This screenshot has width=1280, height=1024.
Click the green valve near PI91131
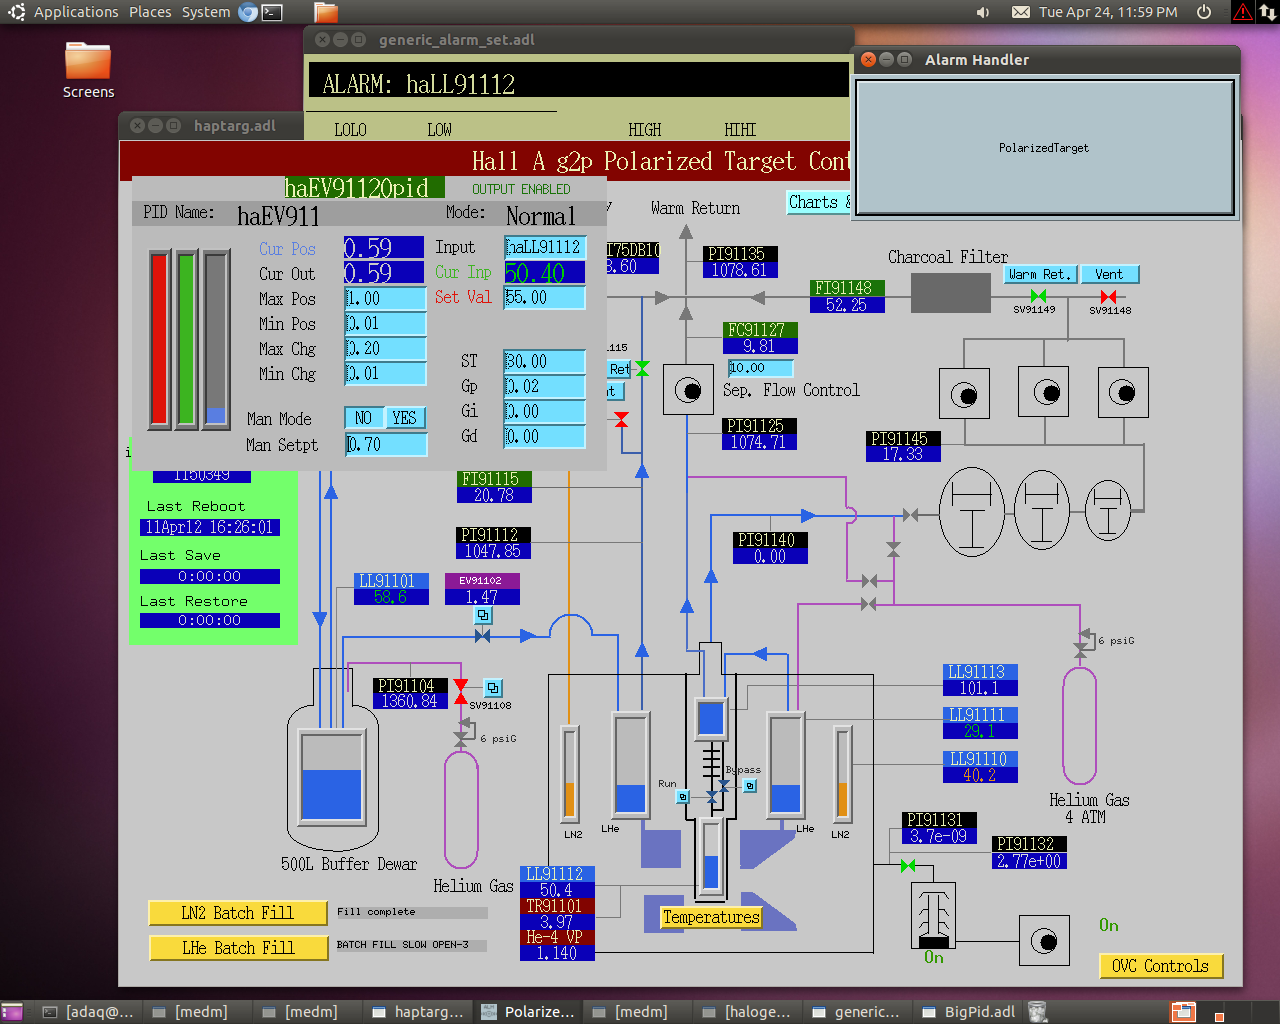(908, 865)
